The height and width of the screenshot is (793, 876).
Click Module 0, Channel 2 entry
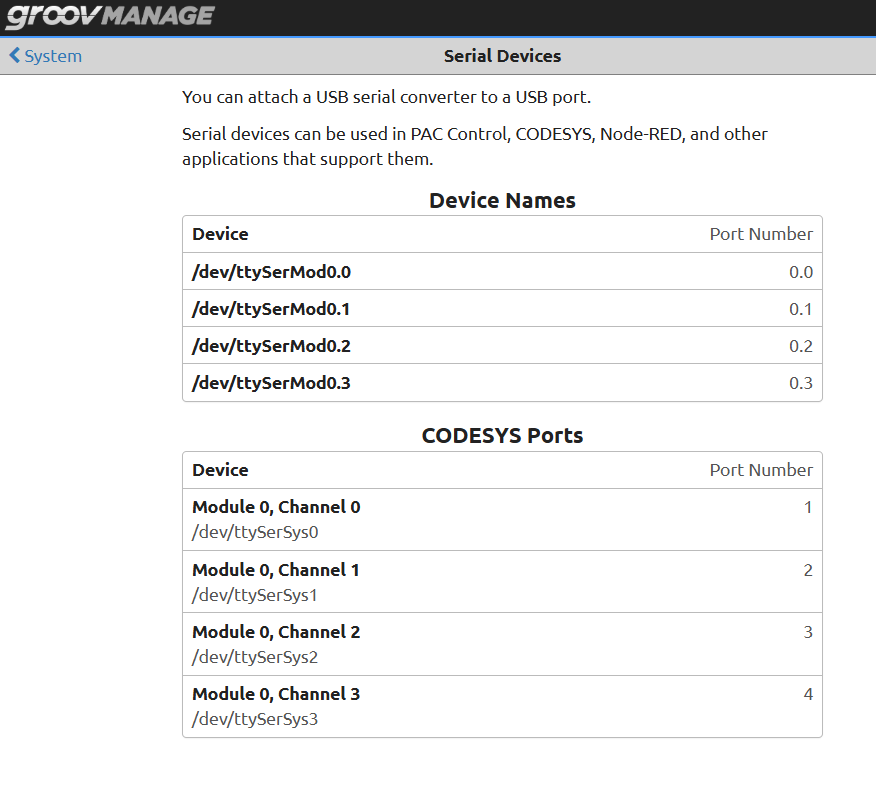tap(276, 632)
